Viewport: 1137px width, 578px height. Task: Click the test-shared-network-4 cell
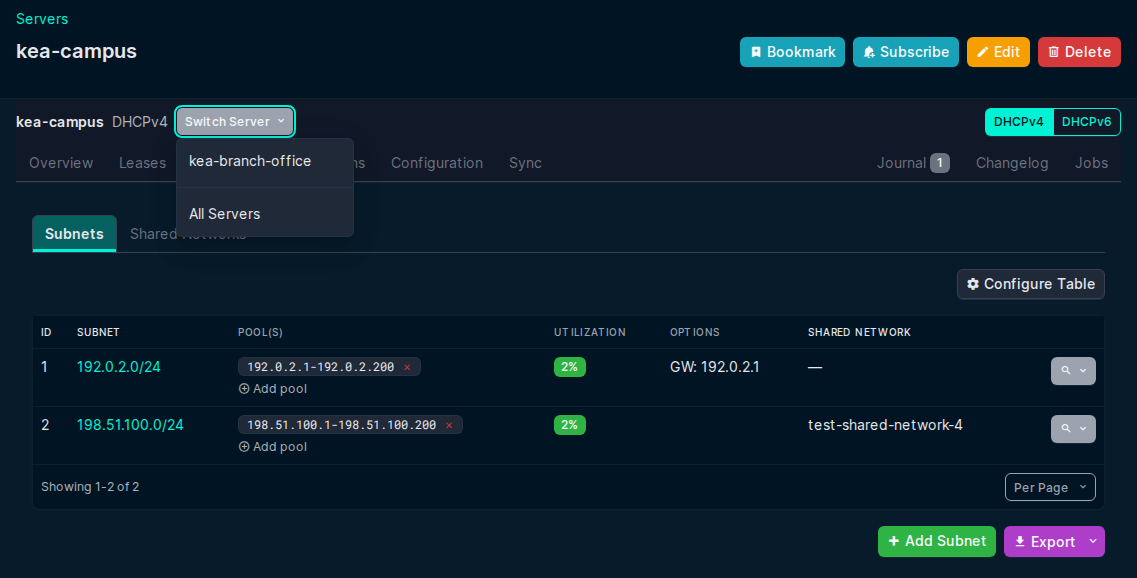tap(885, 425)
